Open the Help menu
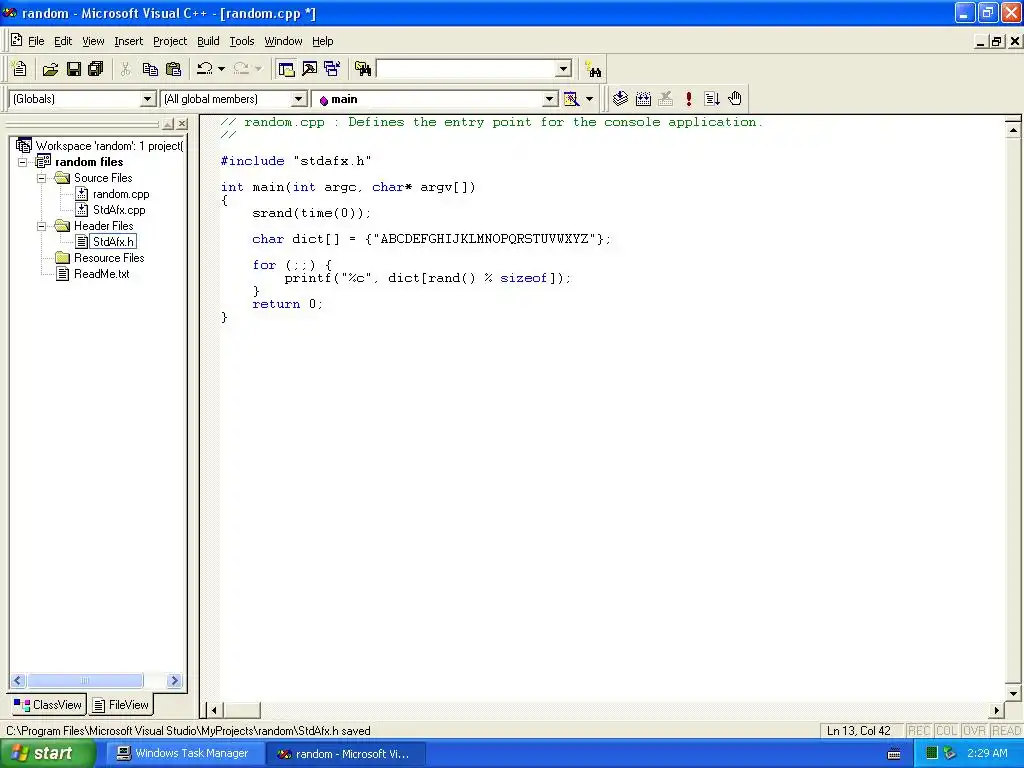 (323, 41)
